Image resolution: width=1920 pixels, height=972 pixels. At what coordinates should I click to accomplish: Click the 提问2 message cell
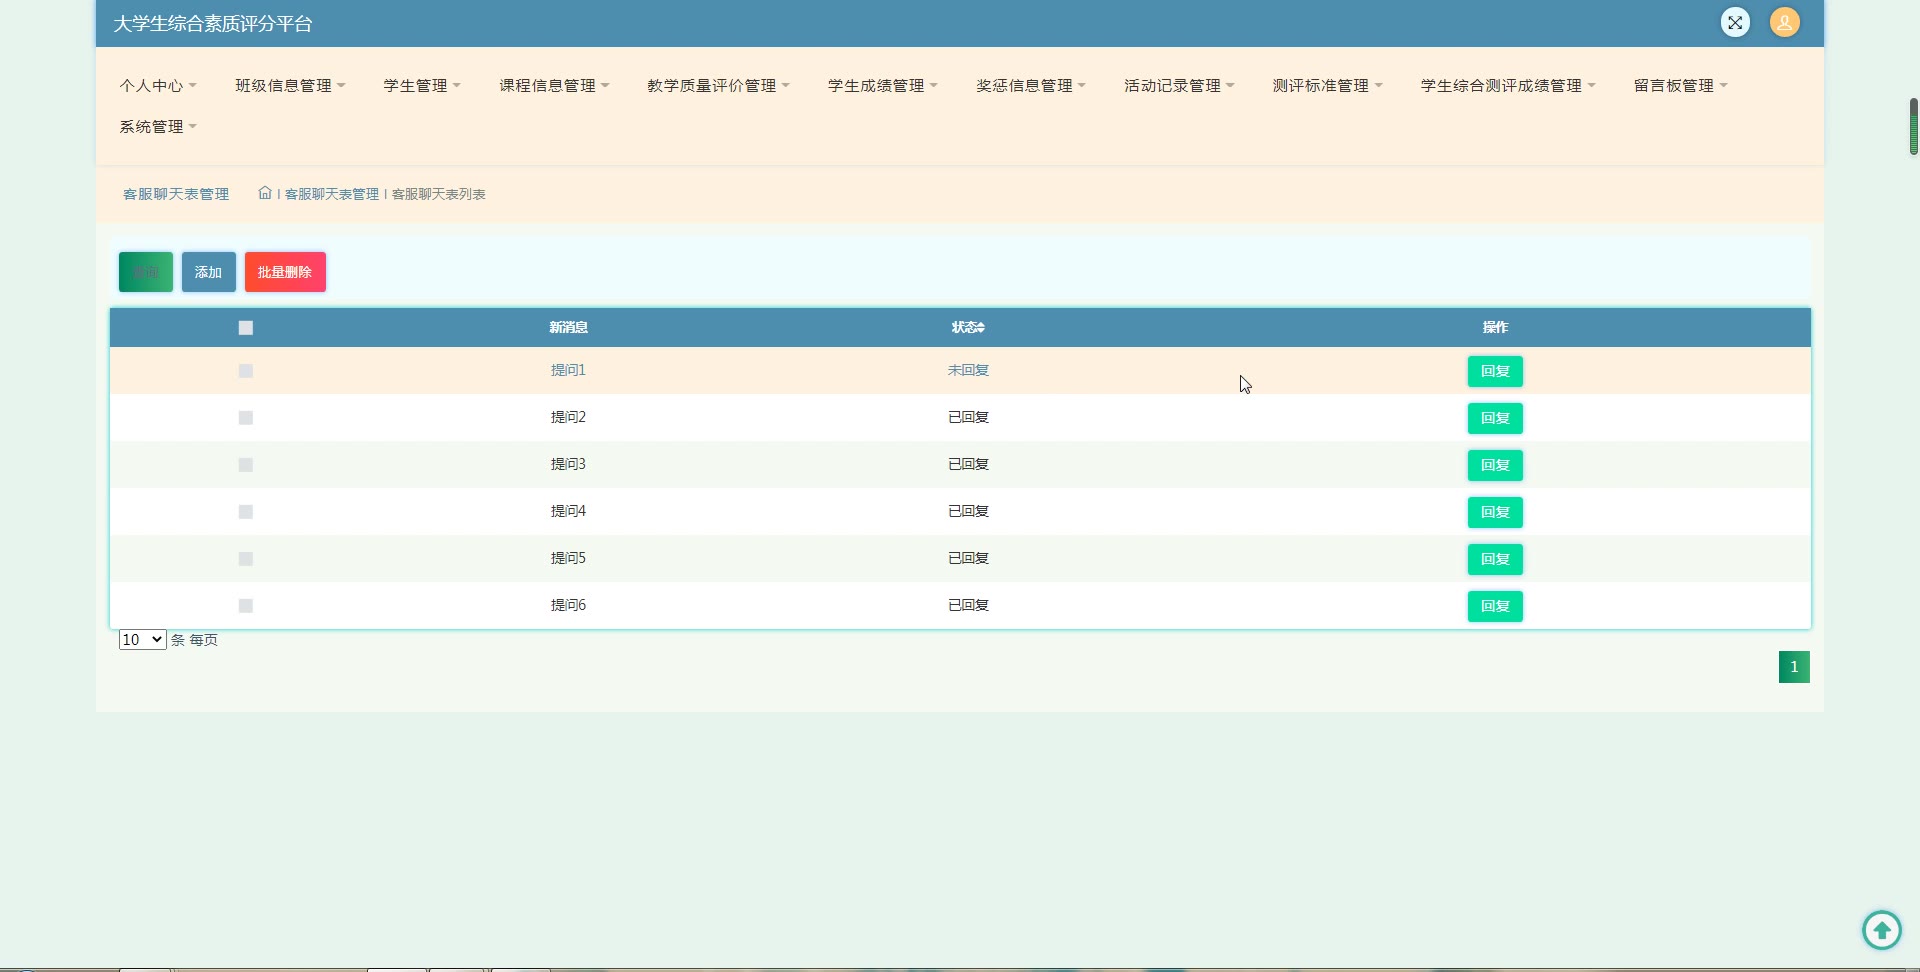568,417
